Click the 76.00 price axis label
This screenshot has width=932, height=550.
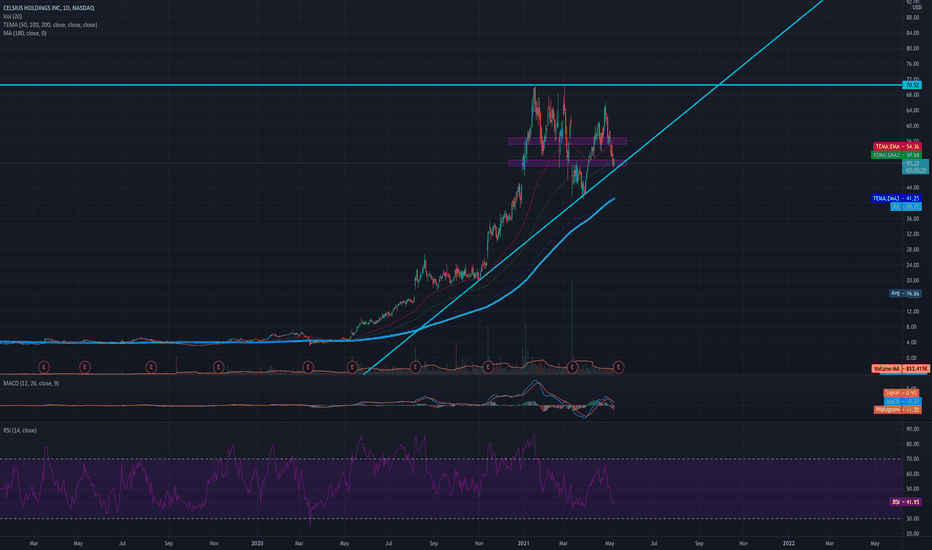point(912,64)
